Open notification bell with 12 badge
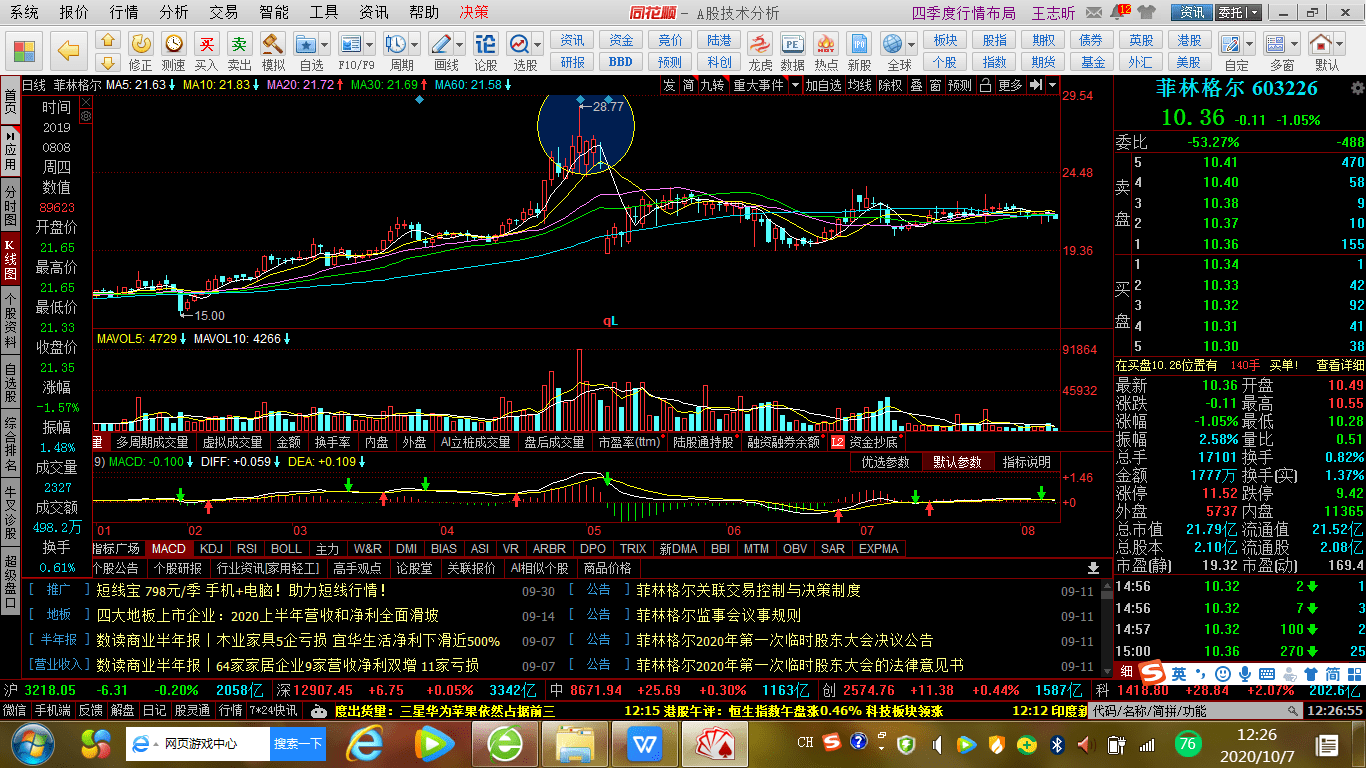 [x=1120, y=12]
